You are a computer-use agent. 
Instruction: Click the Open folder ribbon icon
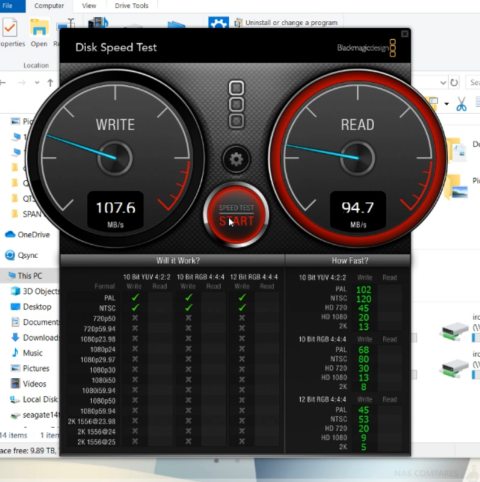pyautogui.click(x=39, y=28)
